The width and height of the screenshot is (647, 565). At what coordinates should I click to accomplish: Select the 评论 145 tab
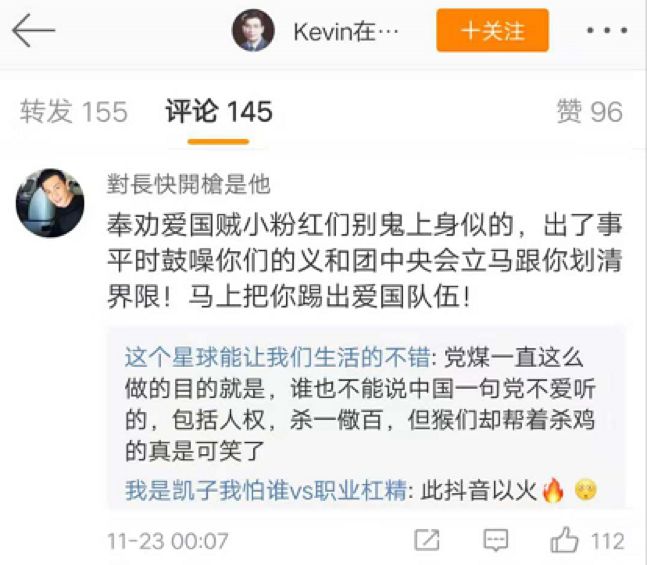(x=219, y=111)
